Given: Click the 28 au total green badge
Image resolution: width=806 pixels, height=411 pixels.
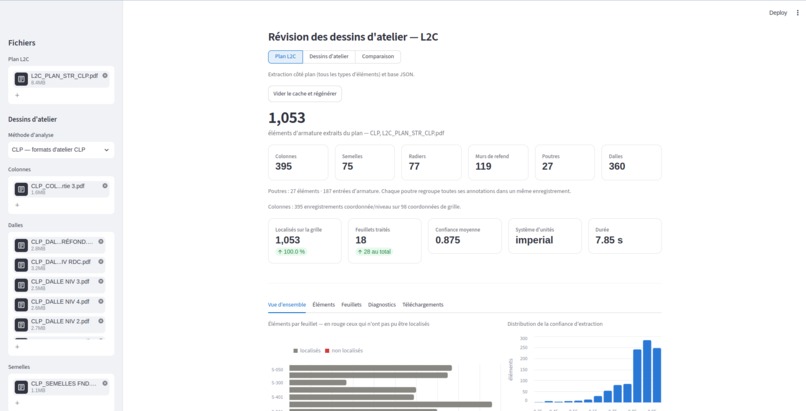Looking at the screenshot, I should point(375,252).
